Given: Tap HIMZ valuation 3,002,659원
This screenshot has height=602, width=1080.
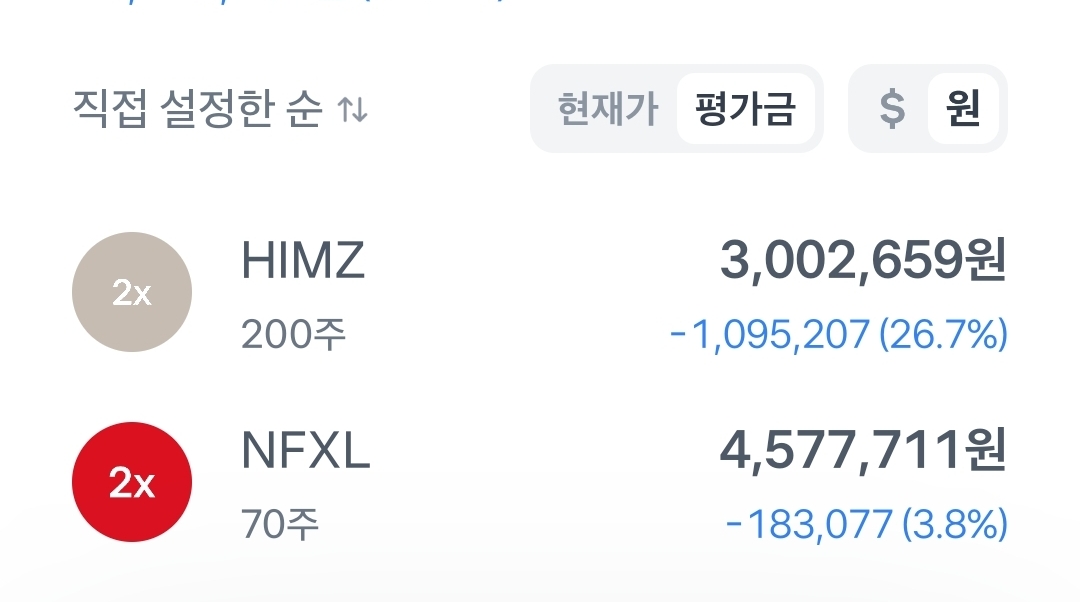Looking at the screenshot, I should pyautogui.click(x=862, y=262).
